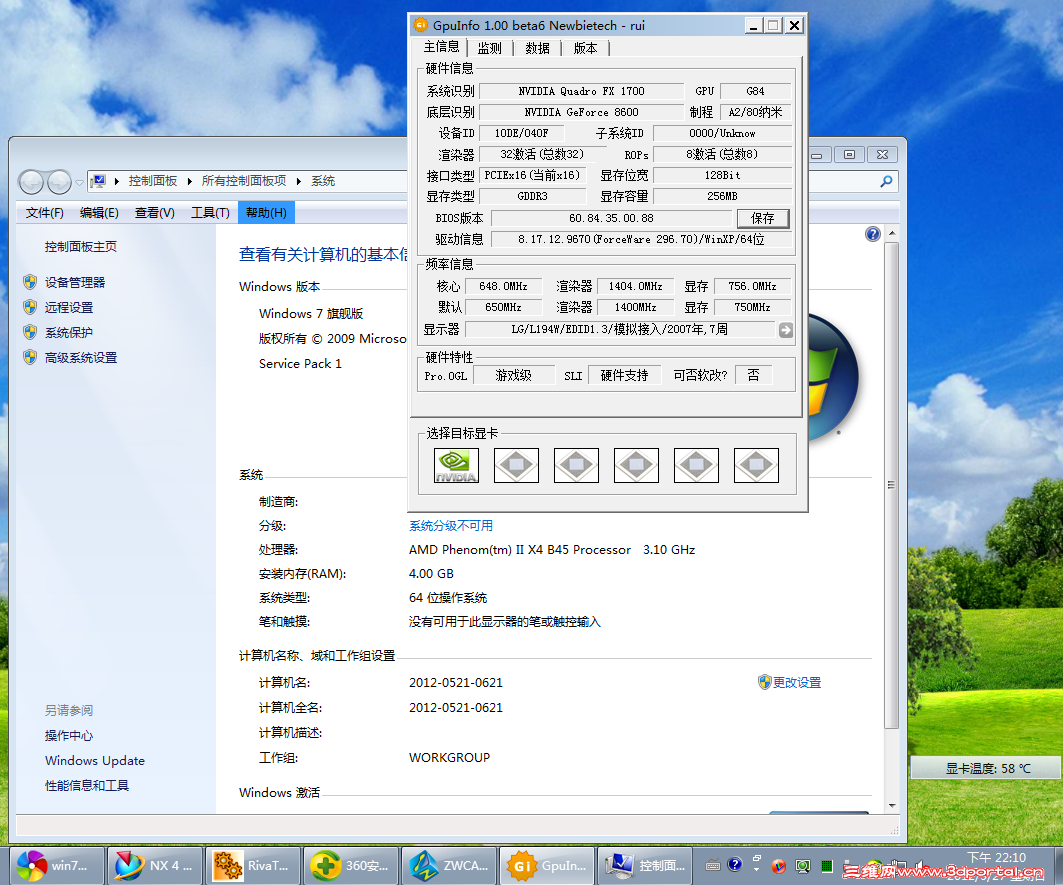Open the 编辑(E) menu
The width and height of the screenshot is (1063, 885).
pos(99,213)
